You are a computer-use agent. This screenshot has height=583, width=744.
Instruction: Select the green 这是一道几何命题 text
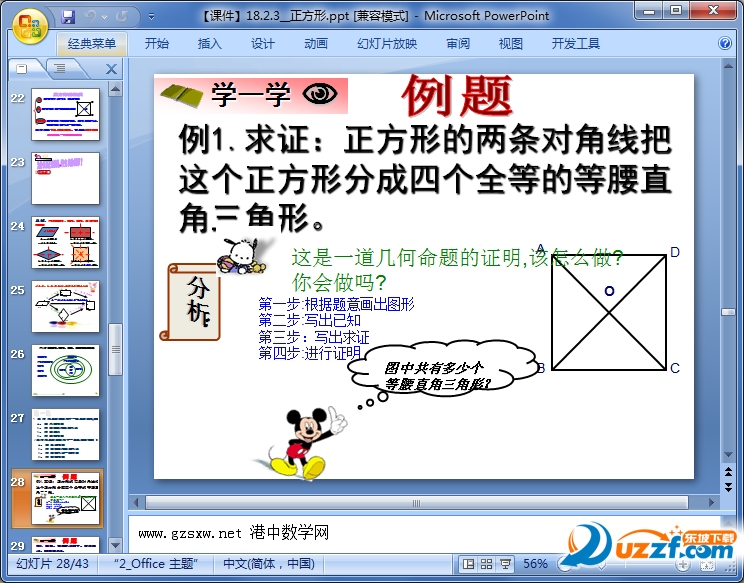click(456, 270)
